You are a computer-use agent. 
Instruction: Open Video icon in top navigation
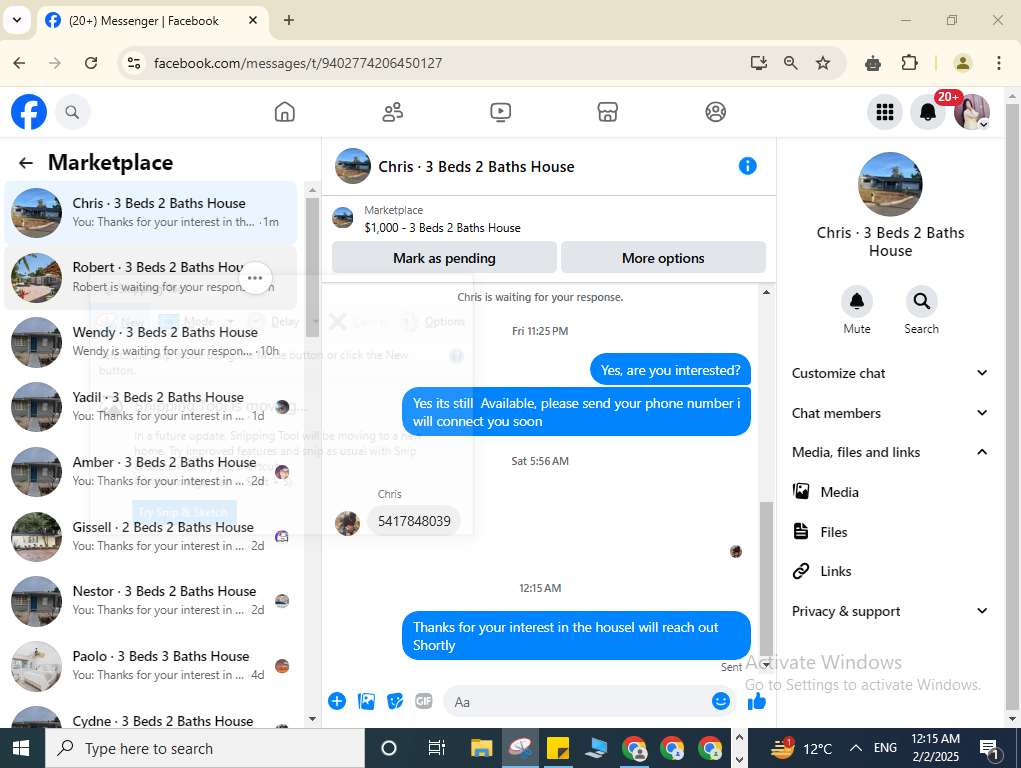(x=500, y=112)
